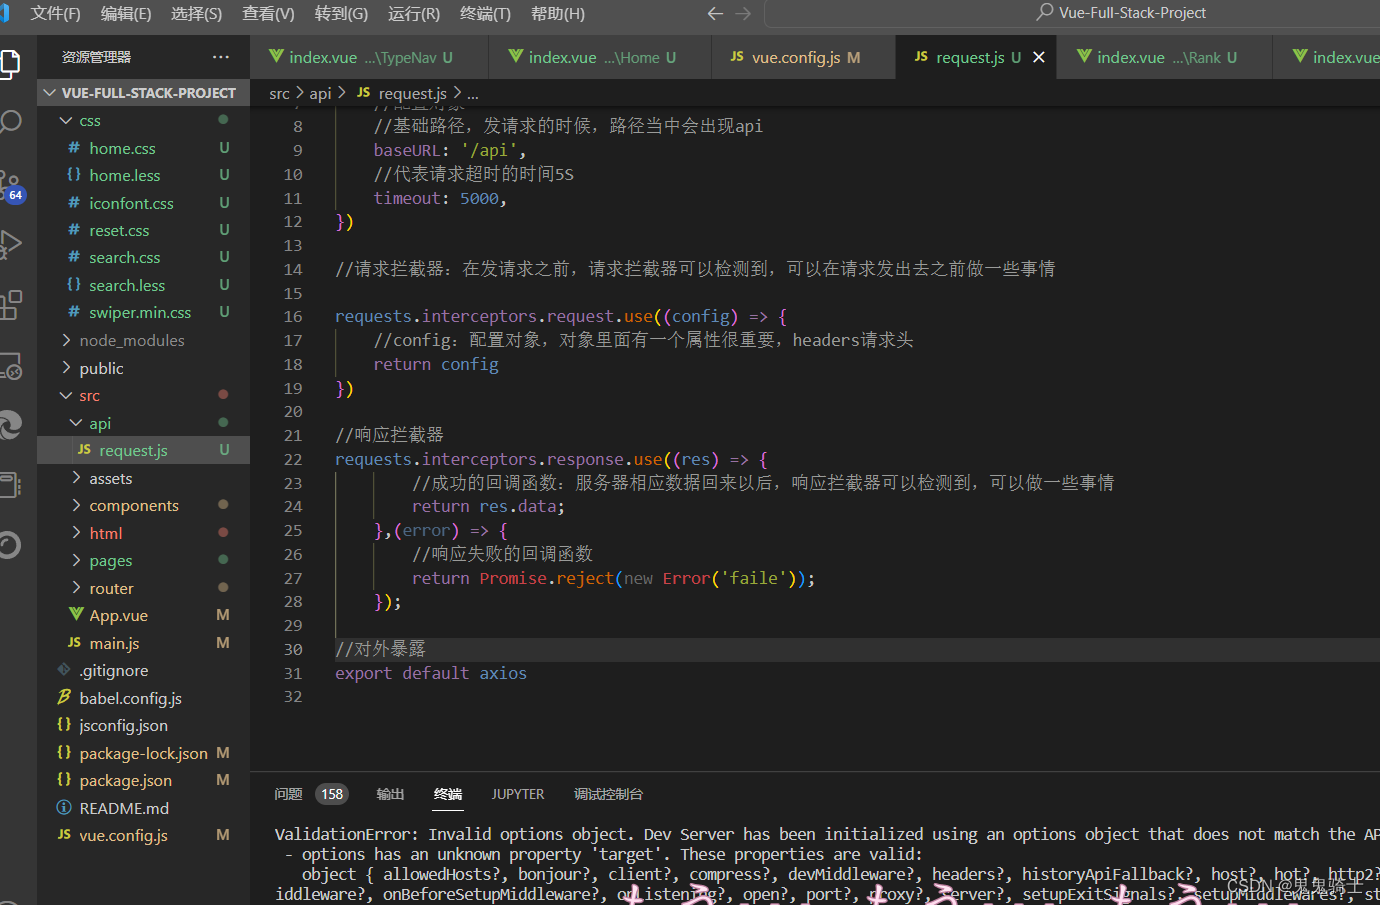Open package-lock.json in the file tree
This screenshot has width=1380, height=905.
[143, 753]
